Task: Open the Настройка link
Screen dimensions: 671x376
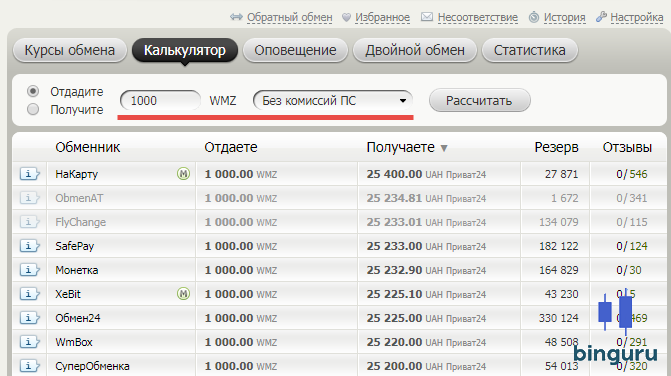Action: 637,18
